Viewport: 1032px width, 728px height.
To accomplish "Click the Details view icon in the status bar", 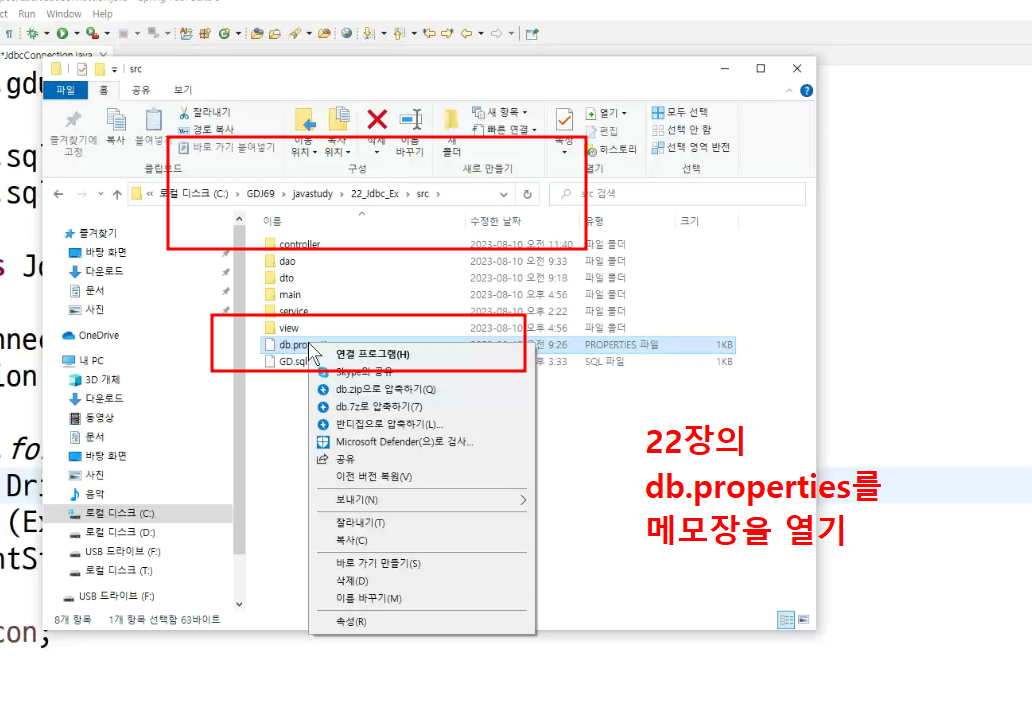I will coord(786,619).
